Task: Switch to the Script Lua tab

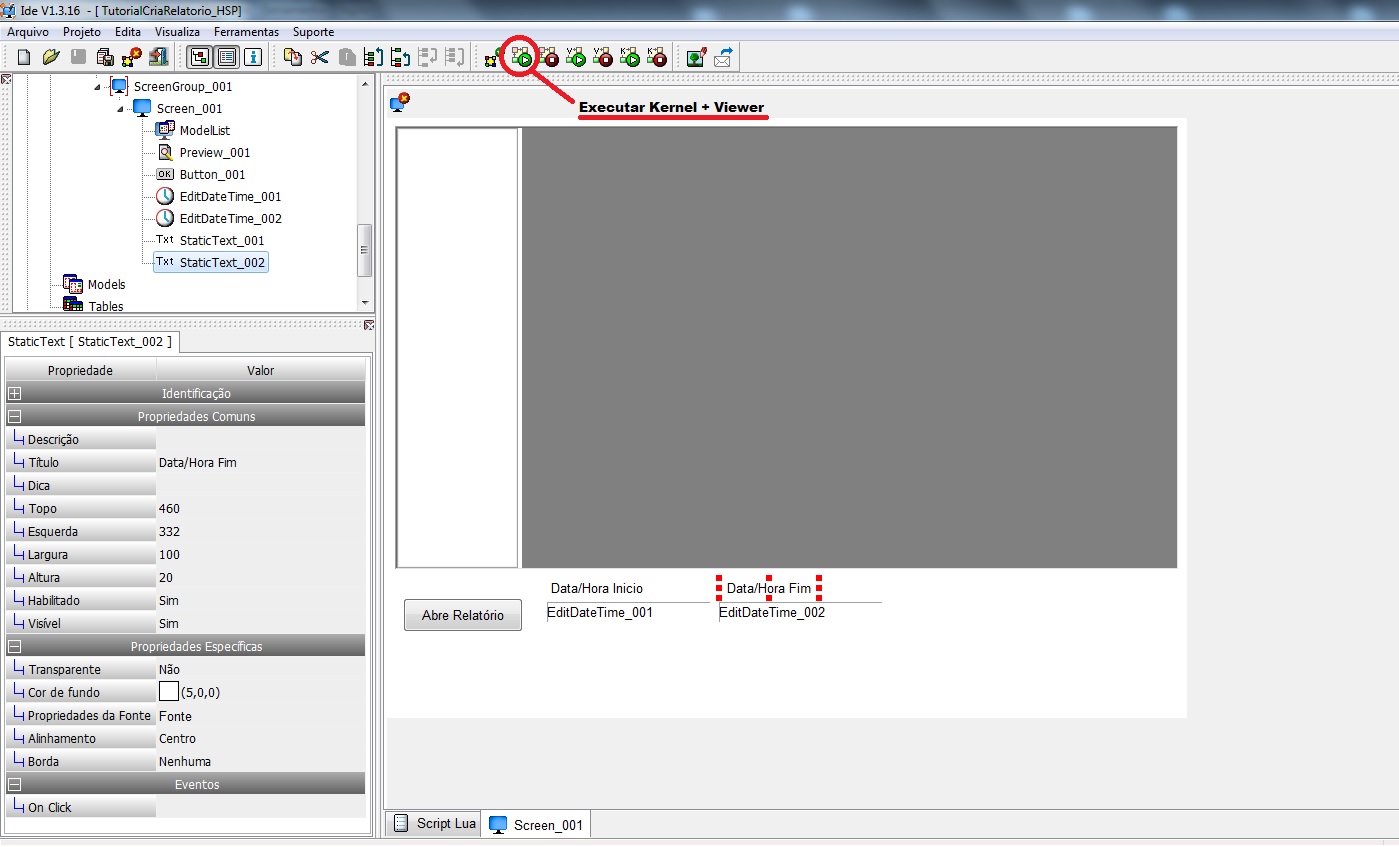Action: click(434, 823)
